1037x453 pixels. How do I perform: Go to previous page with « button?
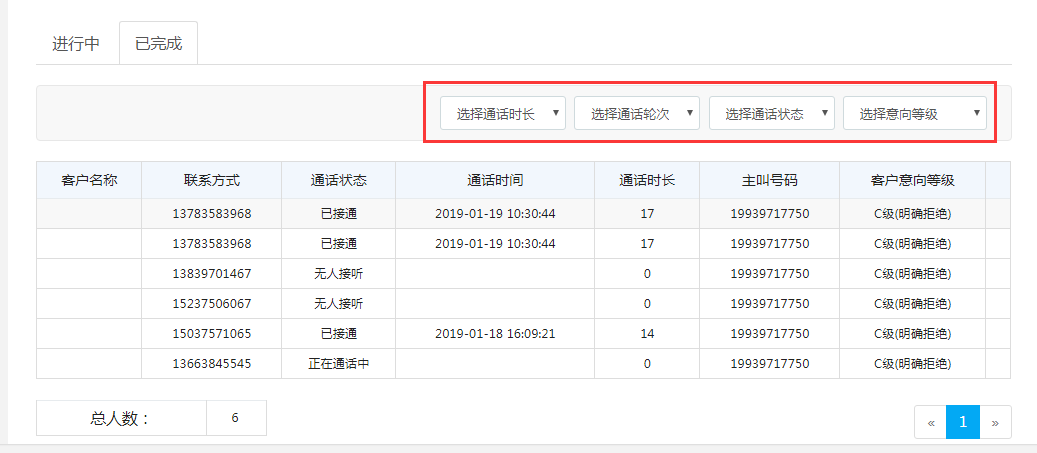[930, 422]
